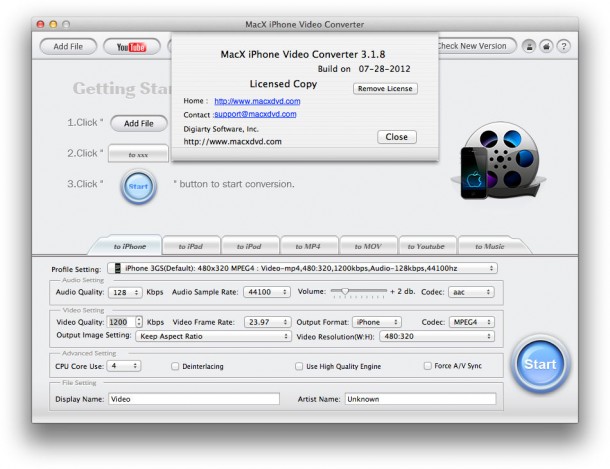Image resolution: width=610 pixels, height=469 pixels.
Task: Toggle Use High Quality Engine option
Action: [299, 367]
